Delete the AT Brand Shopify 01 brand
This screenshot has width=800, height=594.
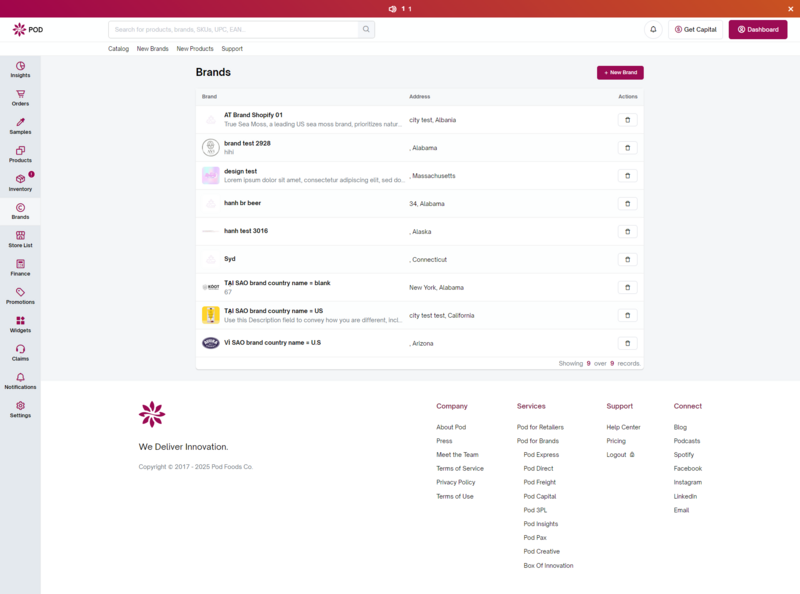[627, 120]
